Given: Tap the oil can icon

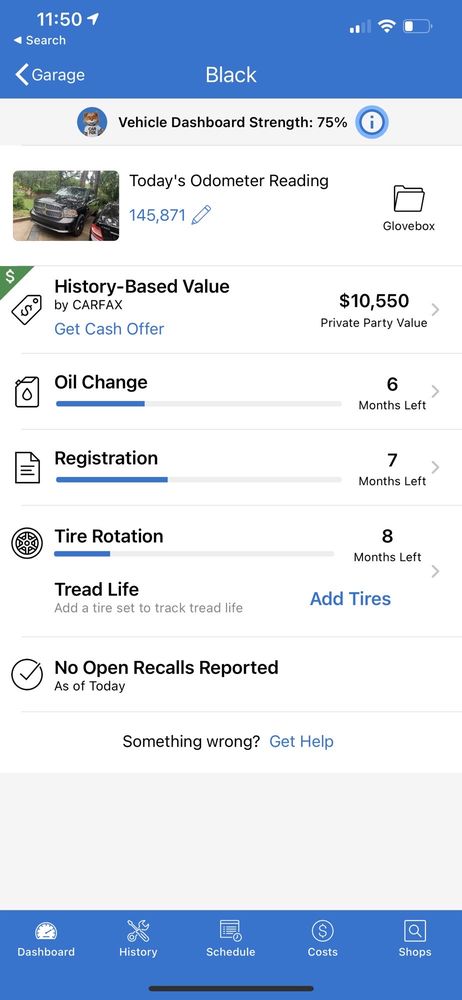Looking at the screenshot, I should coord(27,392).
